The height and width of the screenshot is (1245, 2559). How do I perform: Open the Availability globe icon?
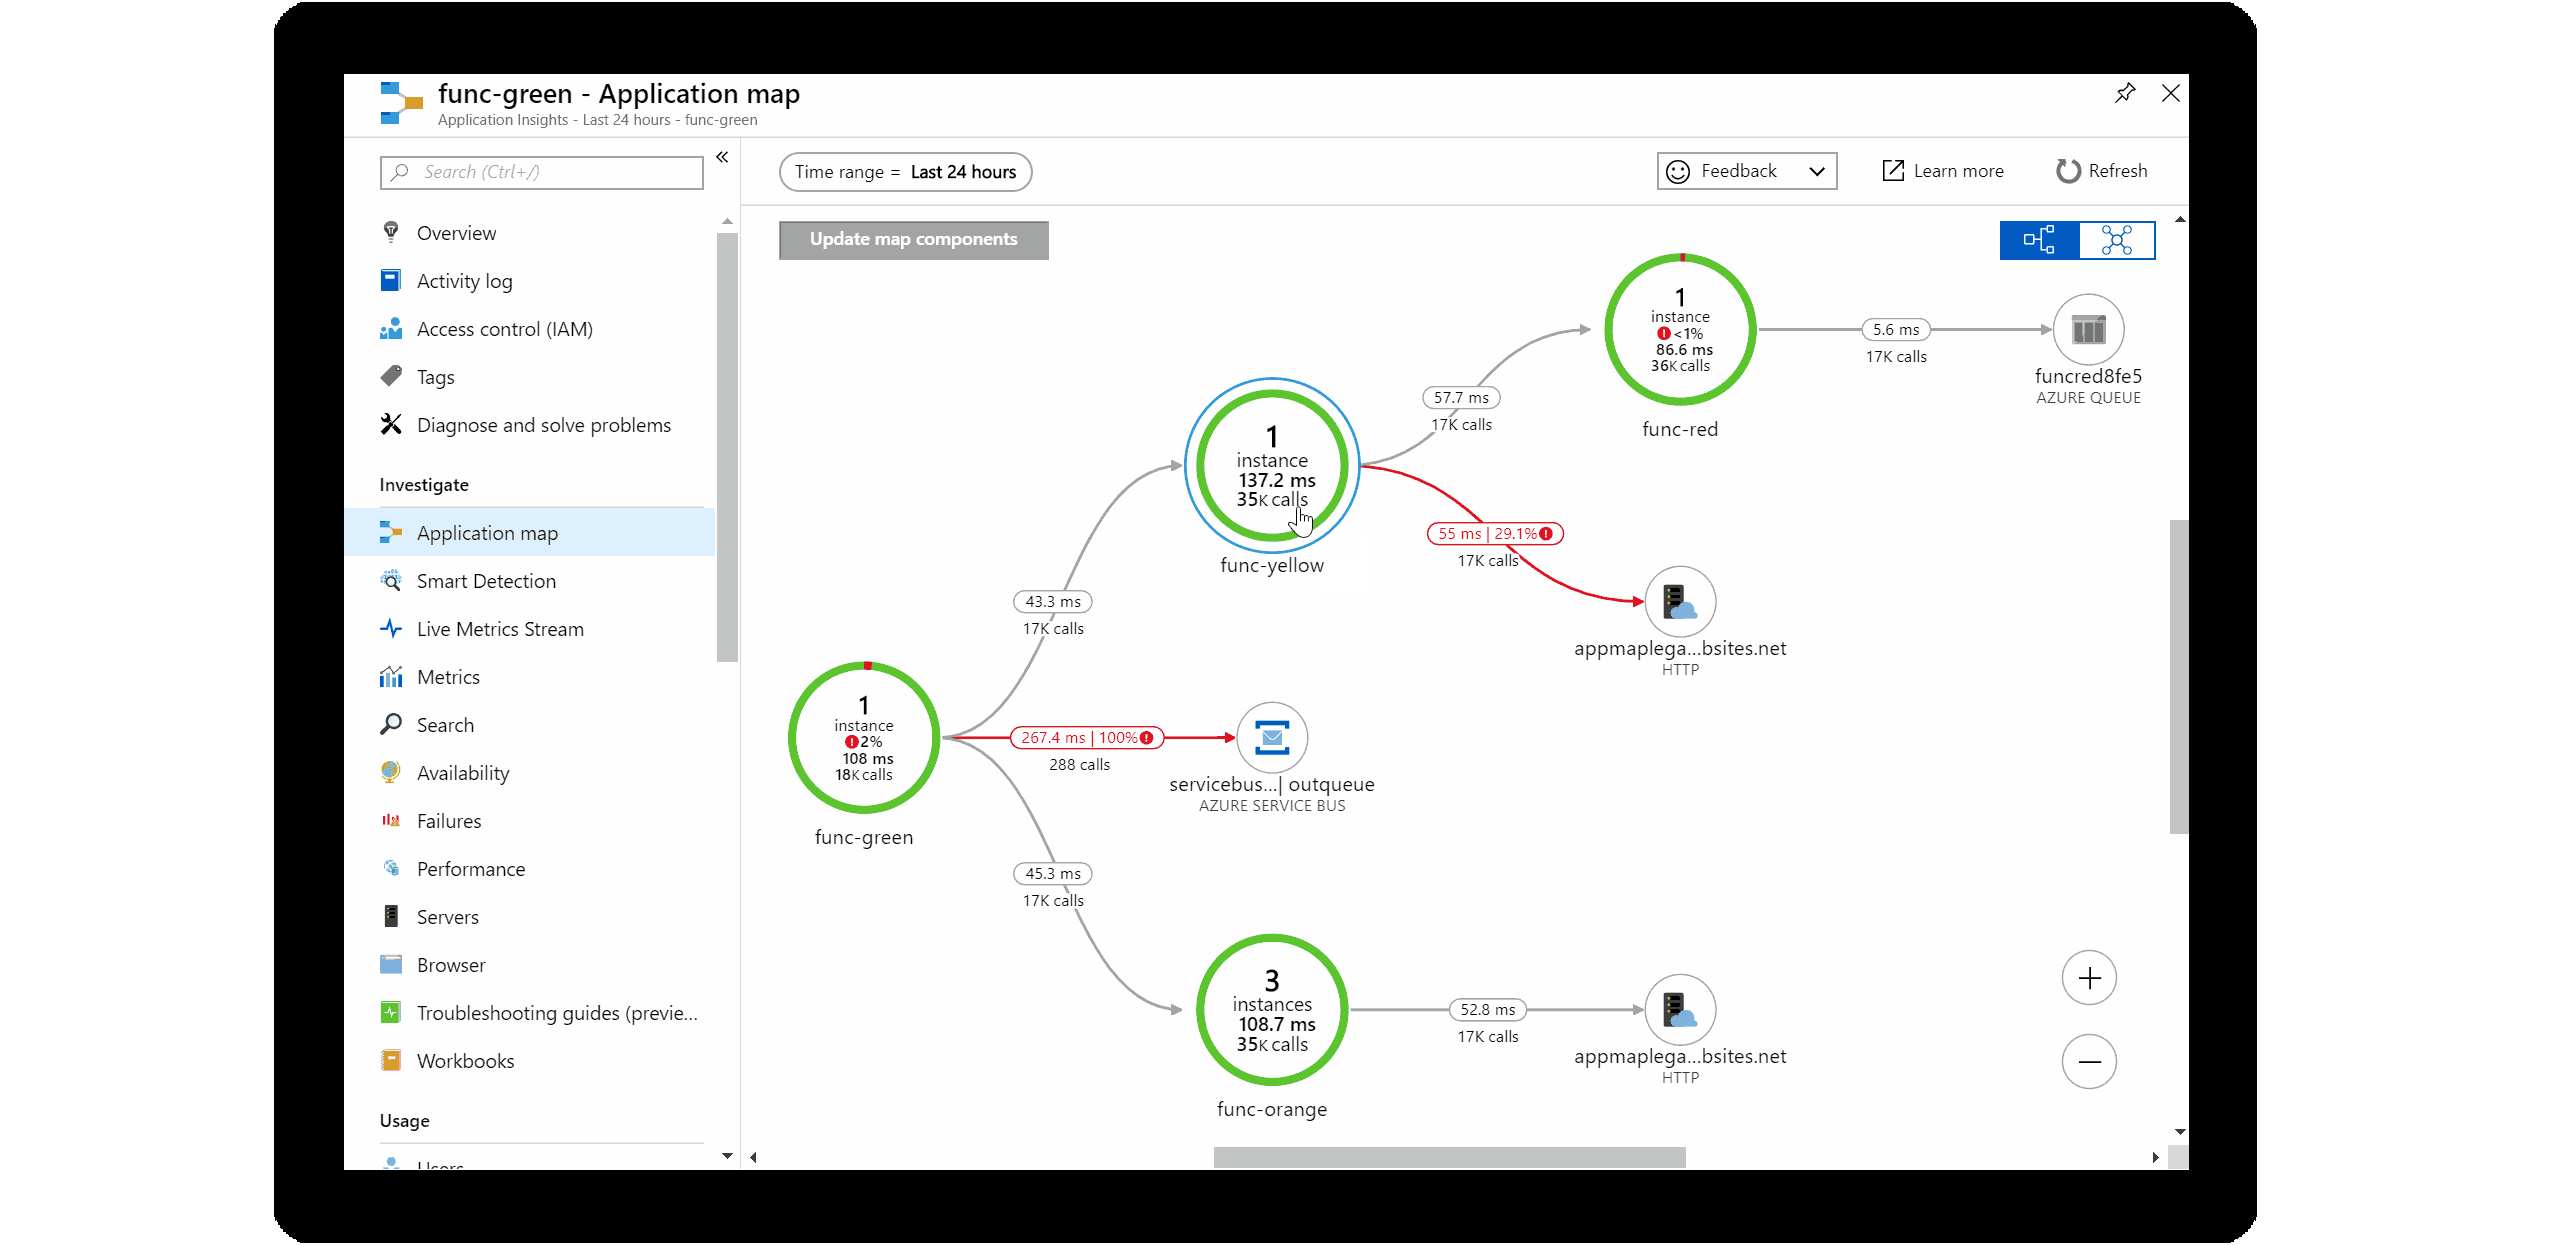(x=391, y=772)
